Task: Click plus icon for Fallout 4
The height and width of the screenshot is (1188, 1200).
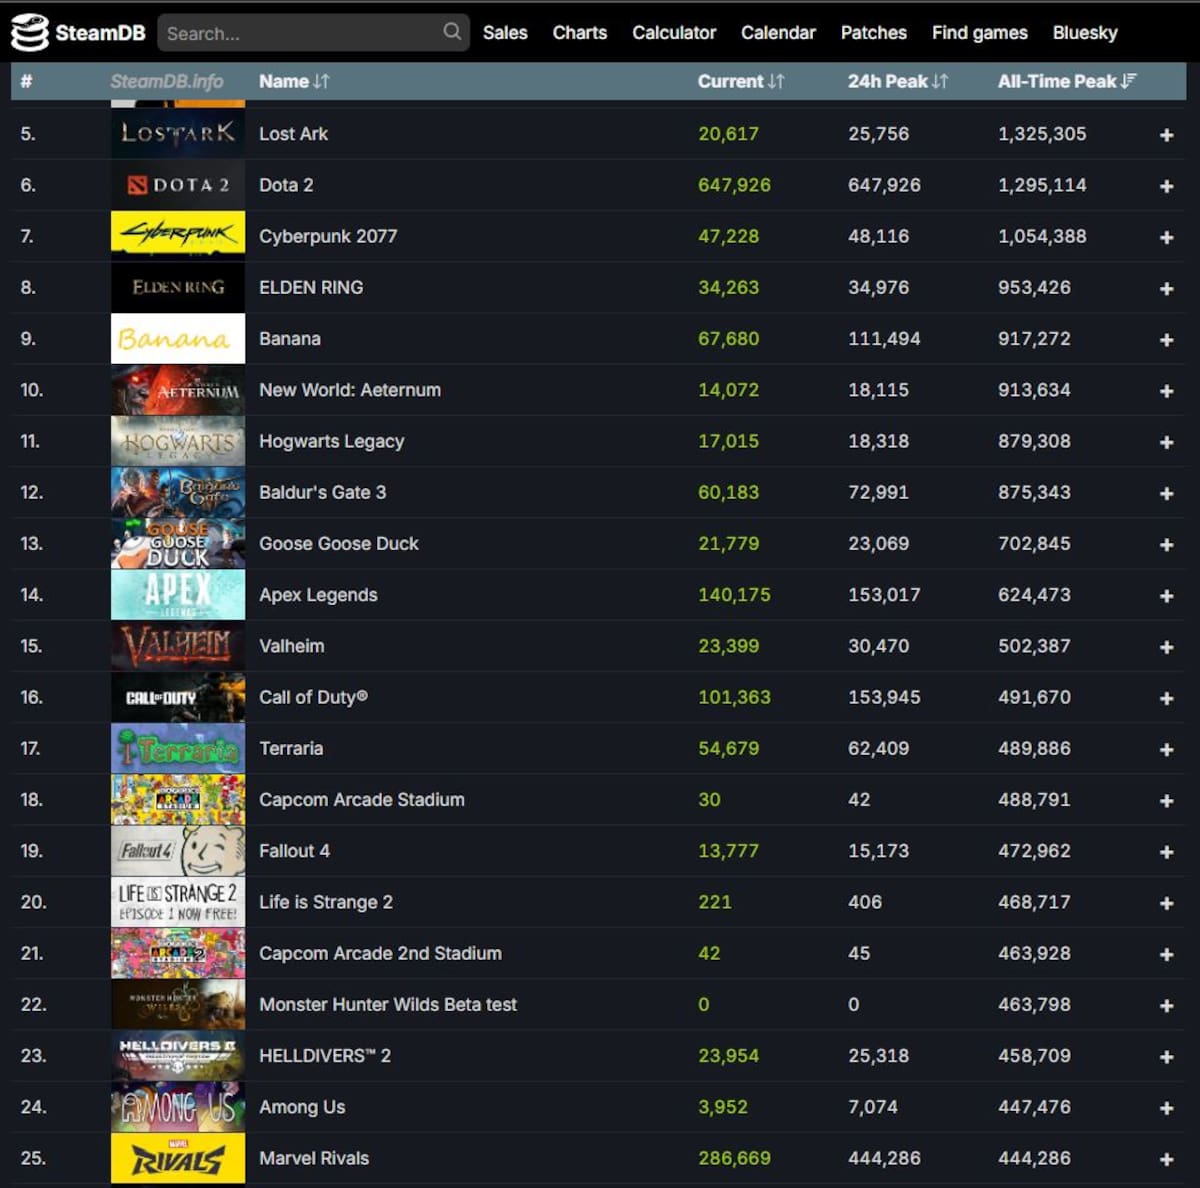Action: coord(1166,852)
